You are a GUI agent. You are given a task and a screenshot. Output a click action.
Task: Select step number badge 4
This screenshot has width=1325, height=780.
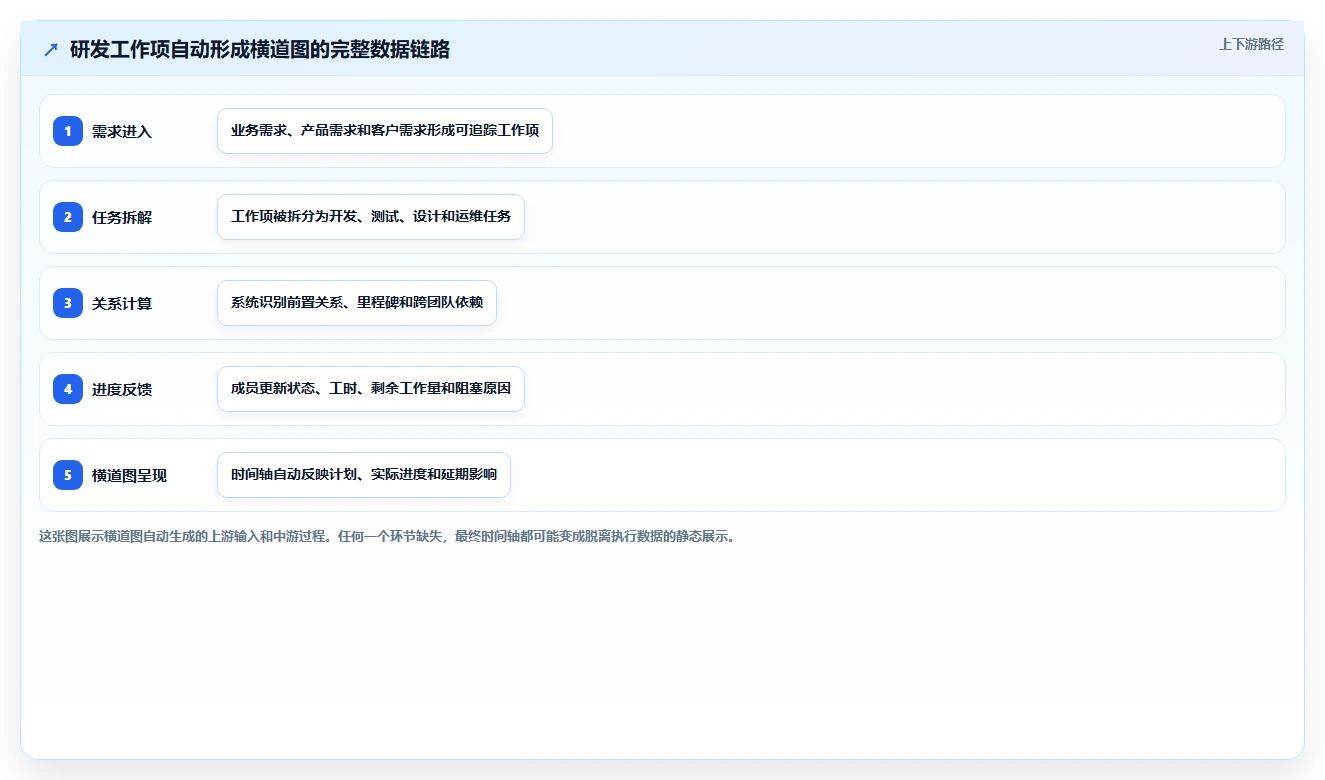pos(68,389)
